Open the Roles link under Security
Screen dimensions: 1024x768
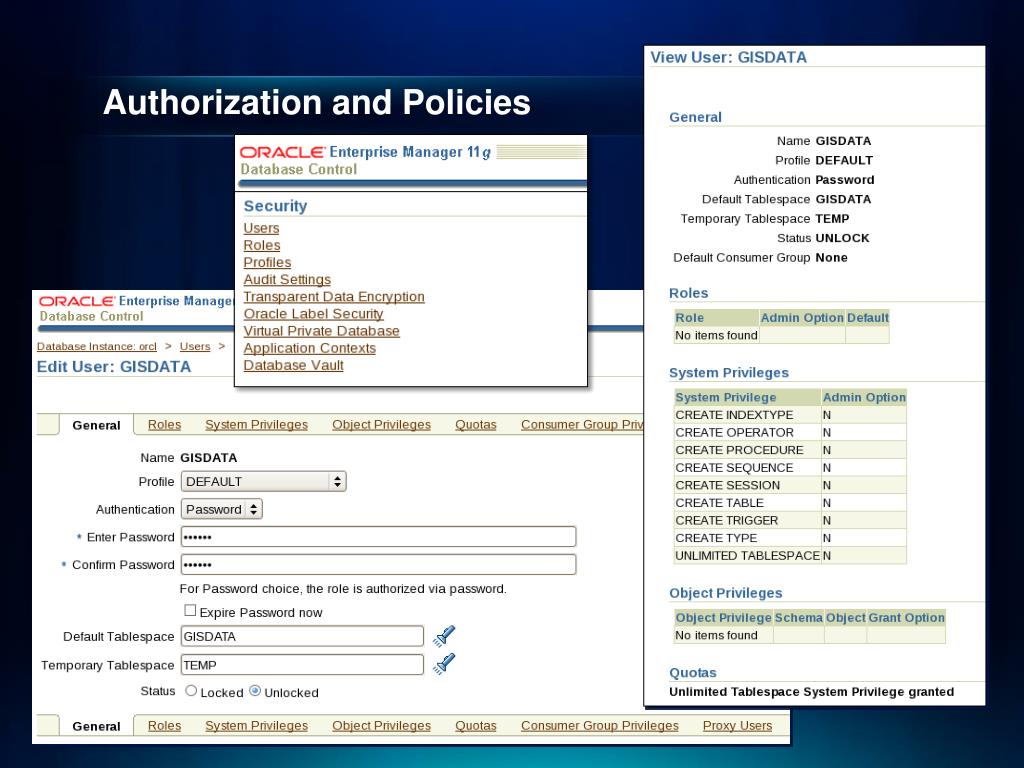coord(262,245)
